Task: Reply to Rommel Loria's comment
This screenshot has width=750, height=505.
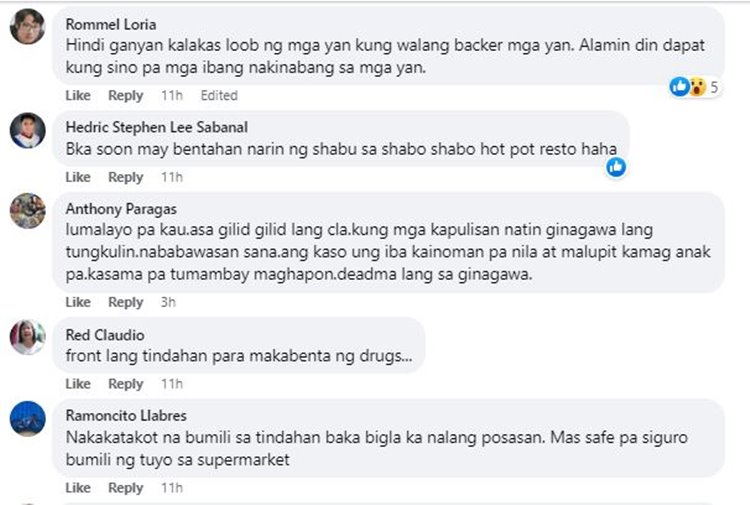Action: 126,96
